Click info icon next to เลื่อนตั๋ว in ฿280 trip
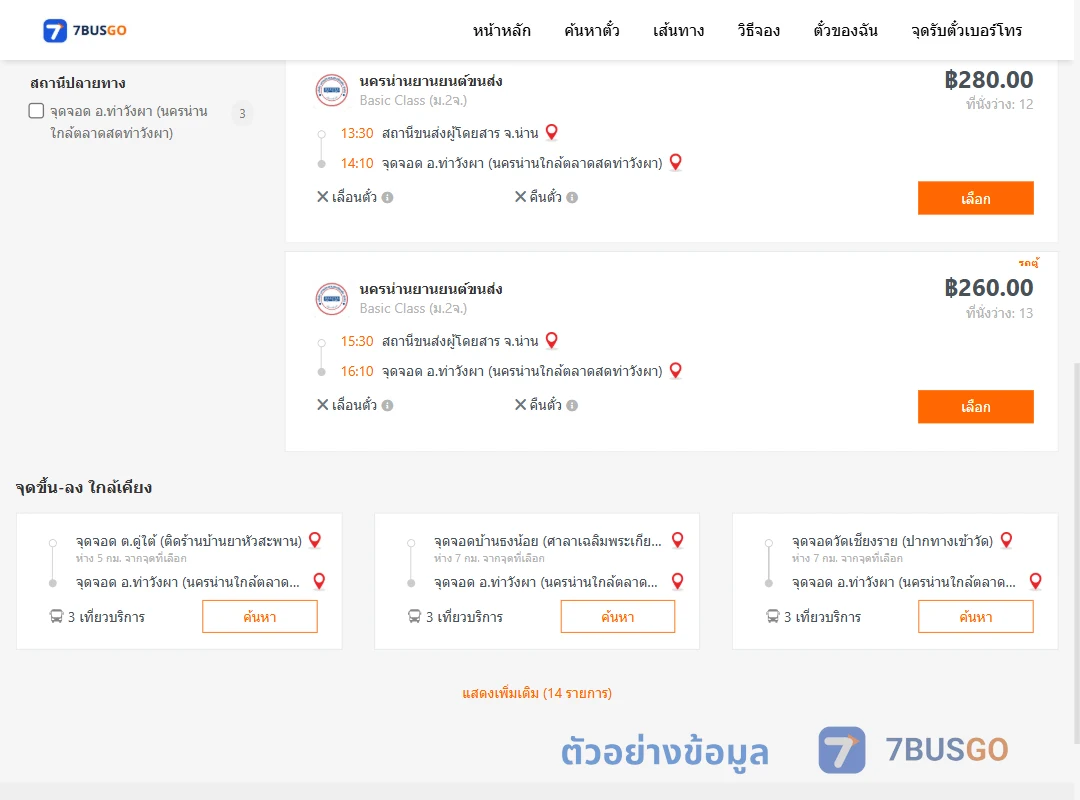 [388, 197]
